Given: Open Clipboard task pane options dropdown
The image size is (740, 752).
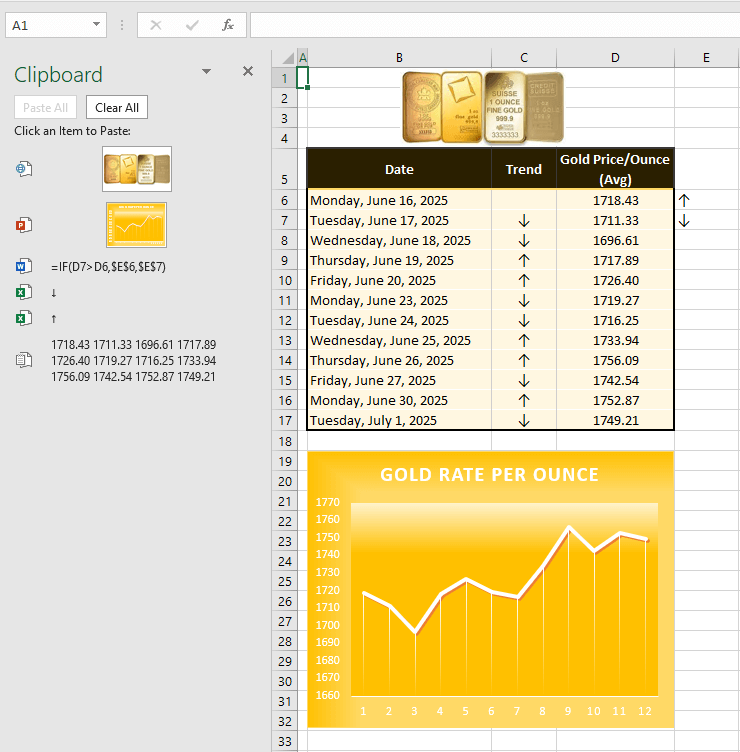Looking at the screenshot, I should tap(206, 72).
